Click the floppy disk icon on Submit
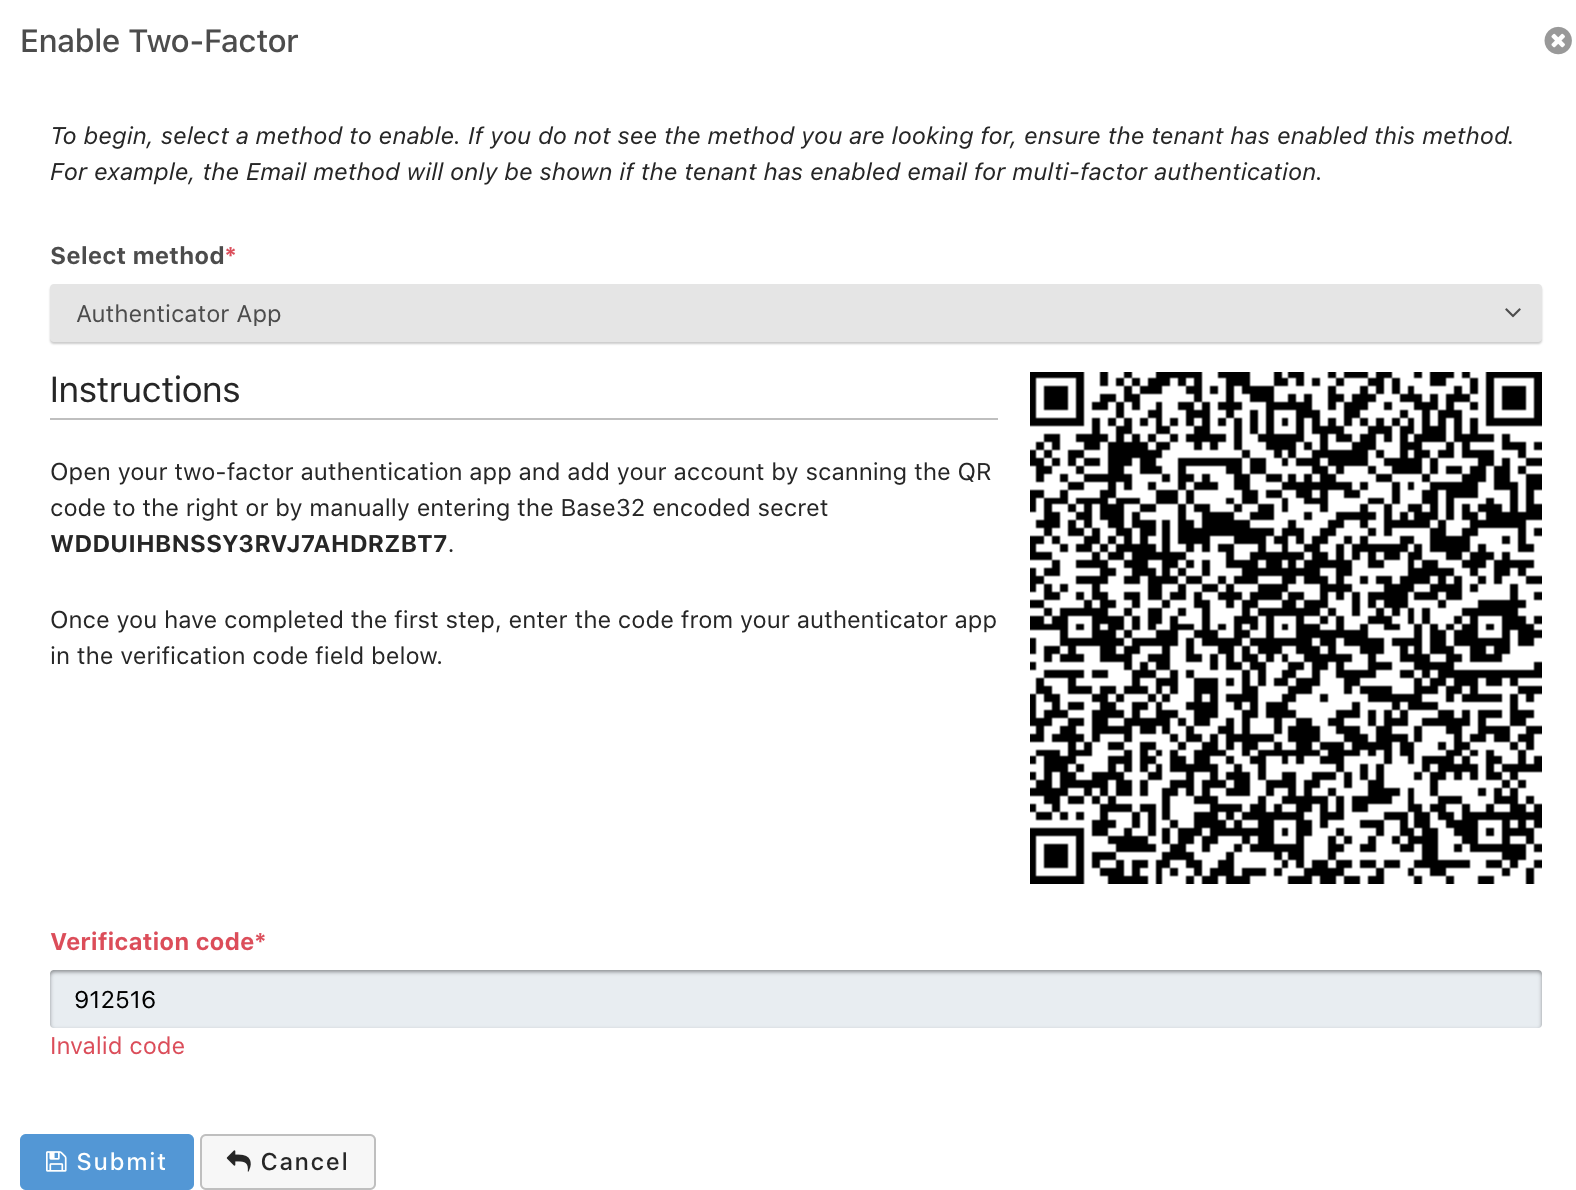 pyautogui.click(x=57, y=1161)
